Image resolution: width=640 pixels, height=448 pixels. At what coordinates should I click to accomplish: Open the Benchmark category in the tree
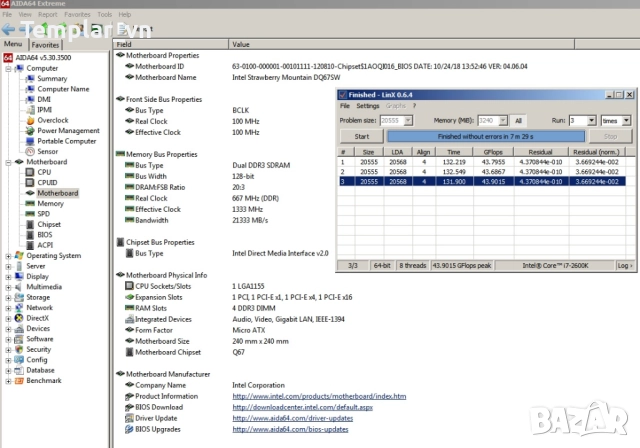(43, 381)
